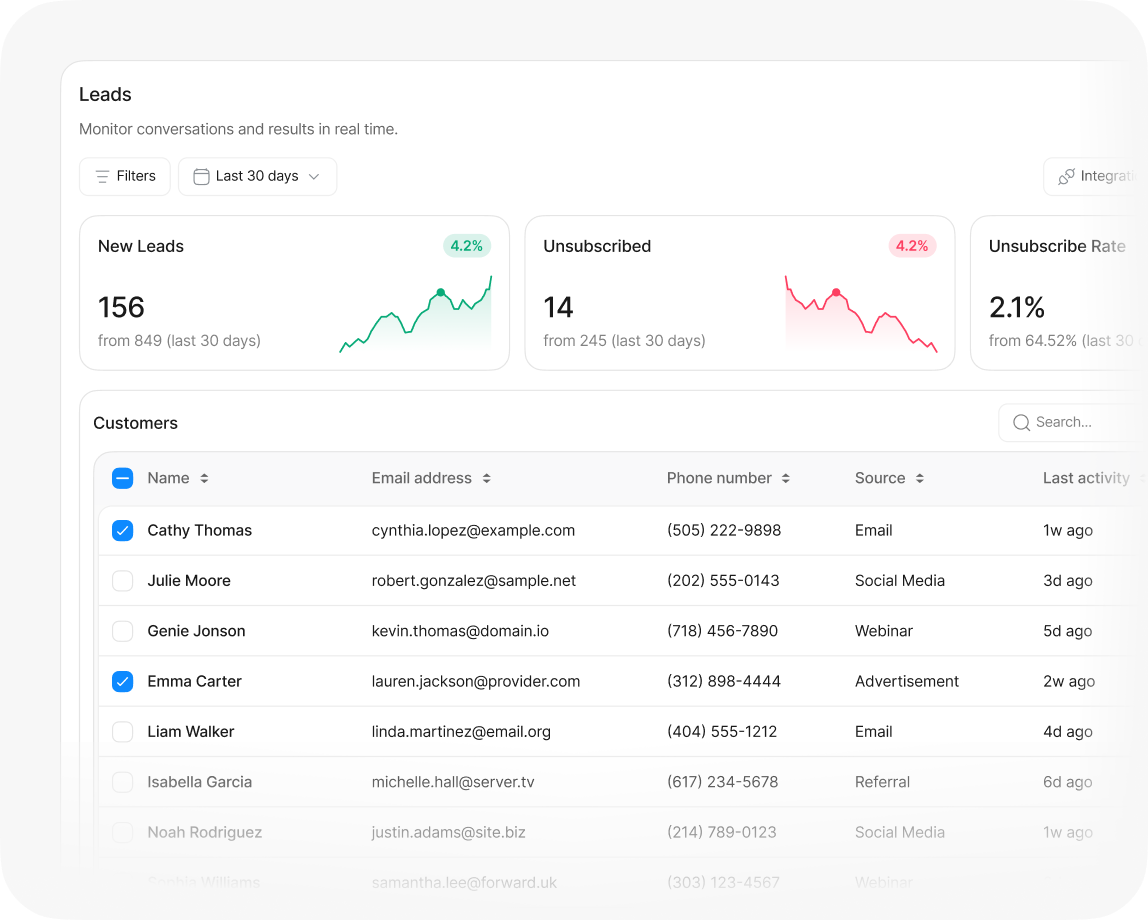
Task: Check the Isabella Garcia row checkbox
Action: coord(122,782)
